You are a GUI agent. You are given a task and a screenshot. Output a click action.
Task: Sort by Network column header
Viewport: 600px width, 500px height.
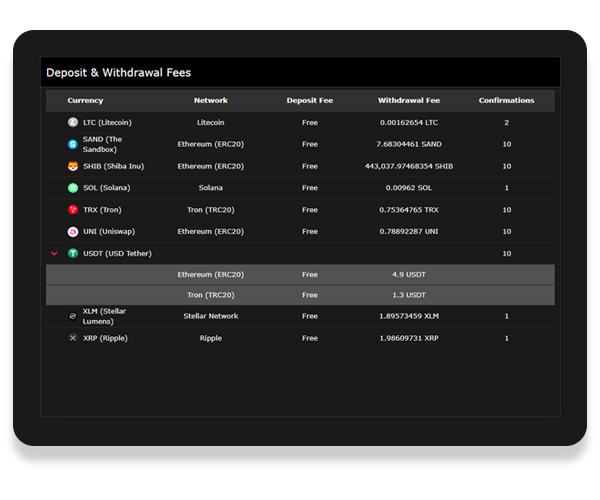[211, 100]
